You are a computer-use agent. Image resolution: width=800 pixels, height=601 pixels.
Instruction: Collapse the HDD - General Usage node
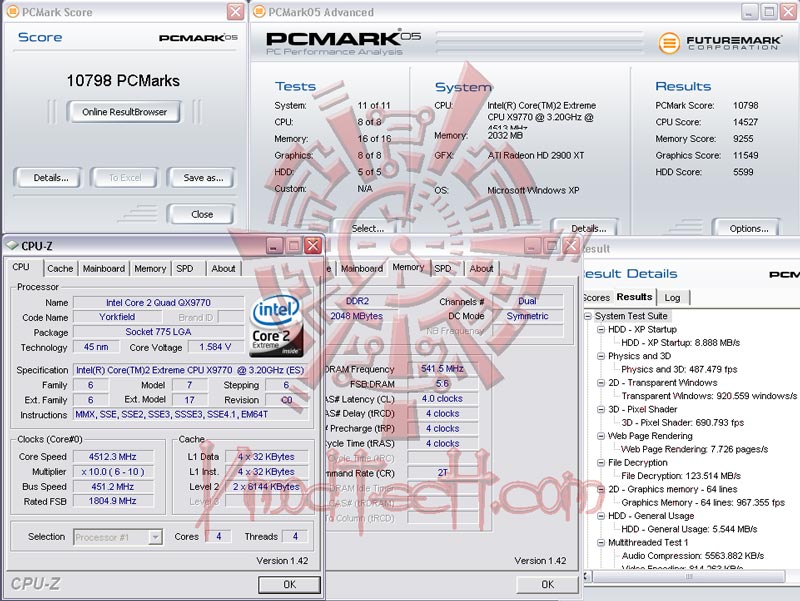click(x=601, y=516)
